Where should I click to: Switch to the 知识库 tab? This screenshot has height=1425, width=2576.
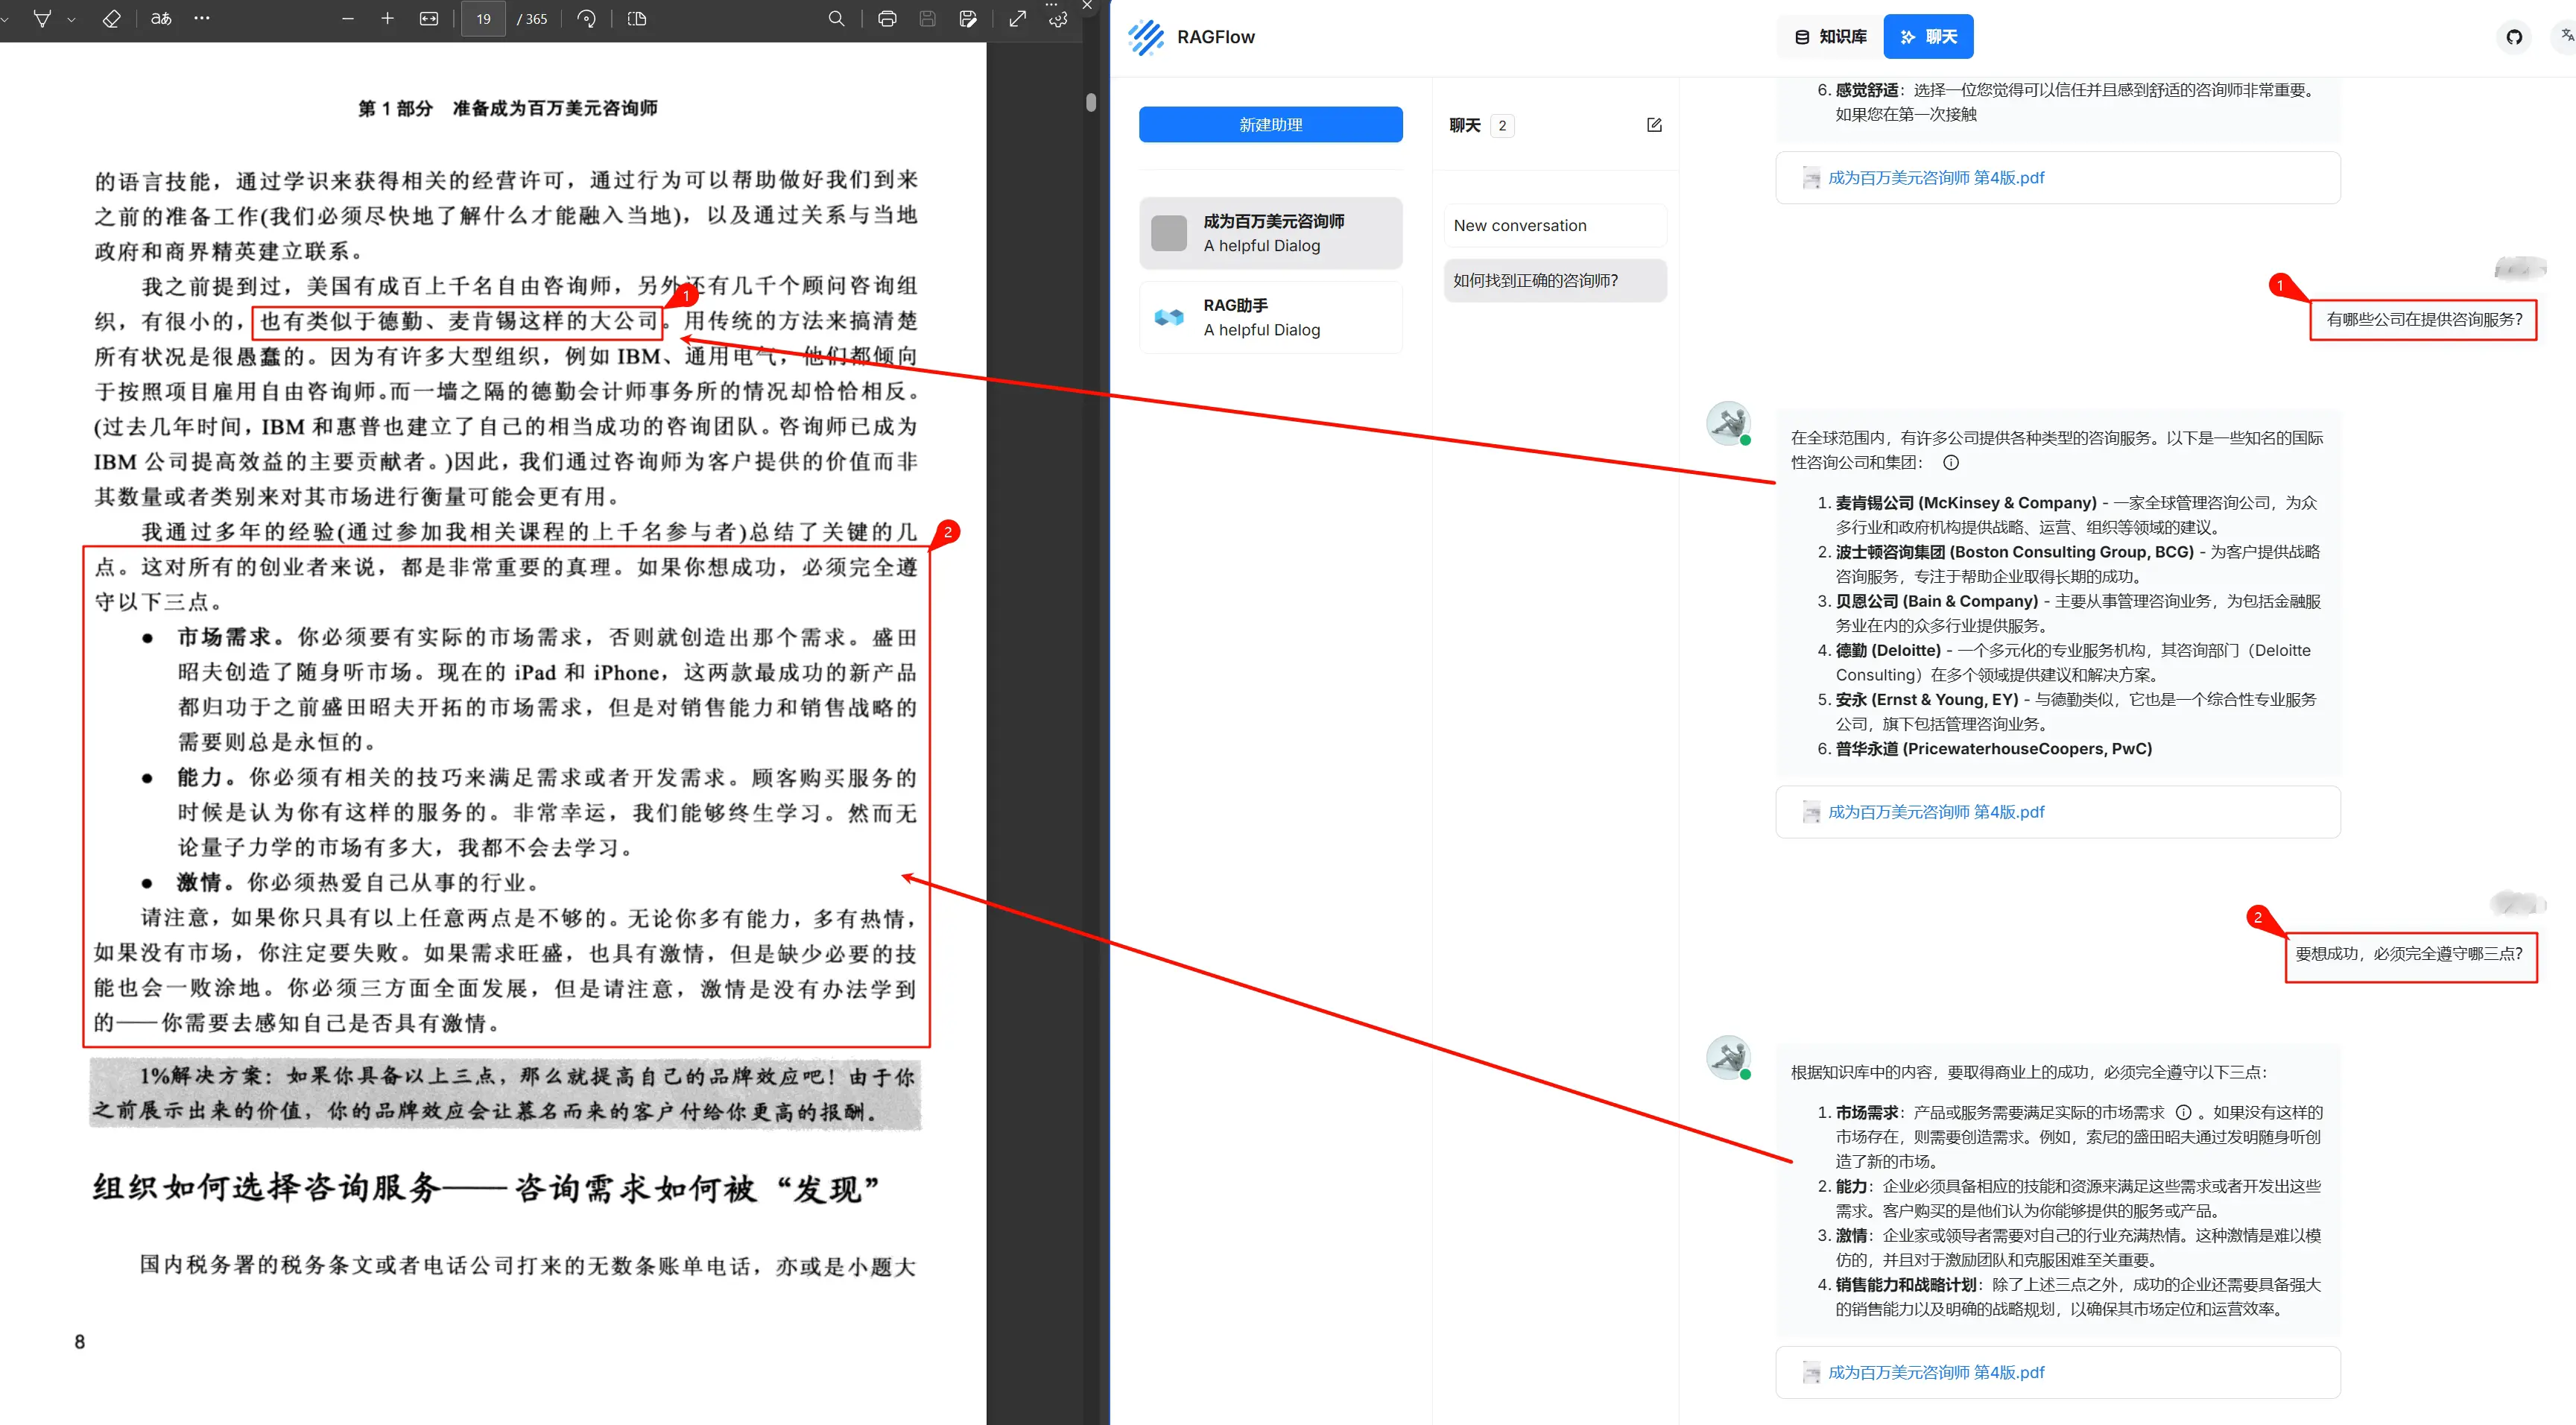tap(1831, 37)
